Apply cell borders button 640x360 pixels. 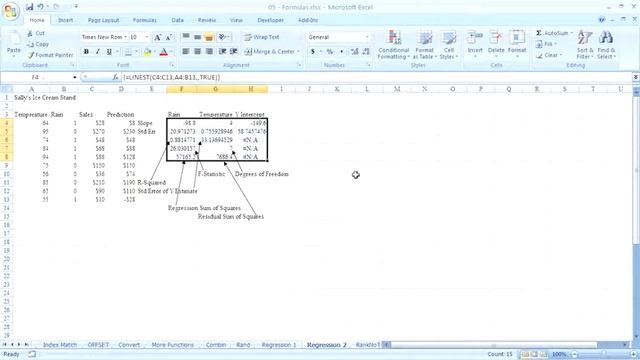[128, 52]
